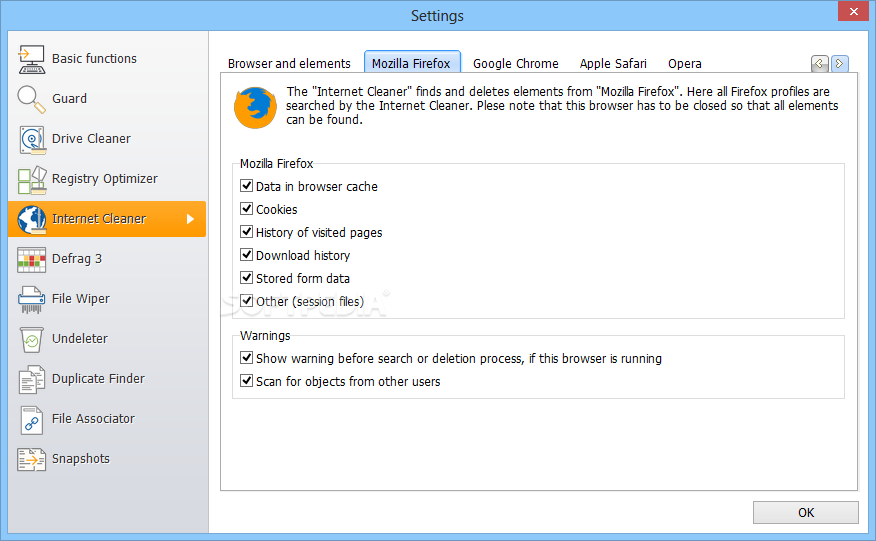Click the Defrag 3 grid icon

31,259
